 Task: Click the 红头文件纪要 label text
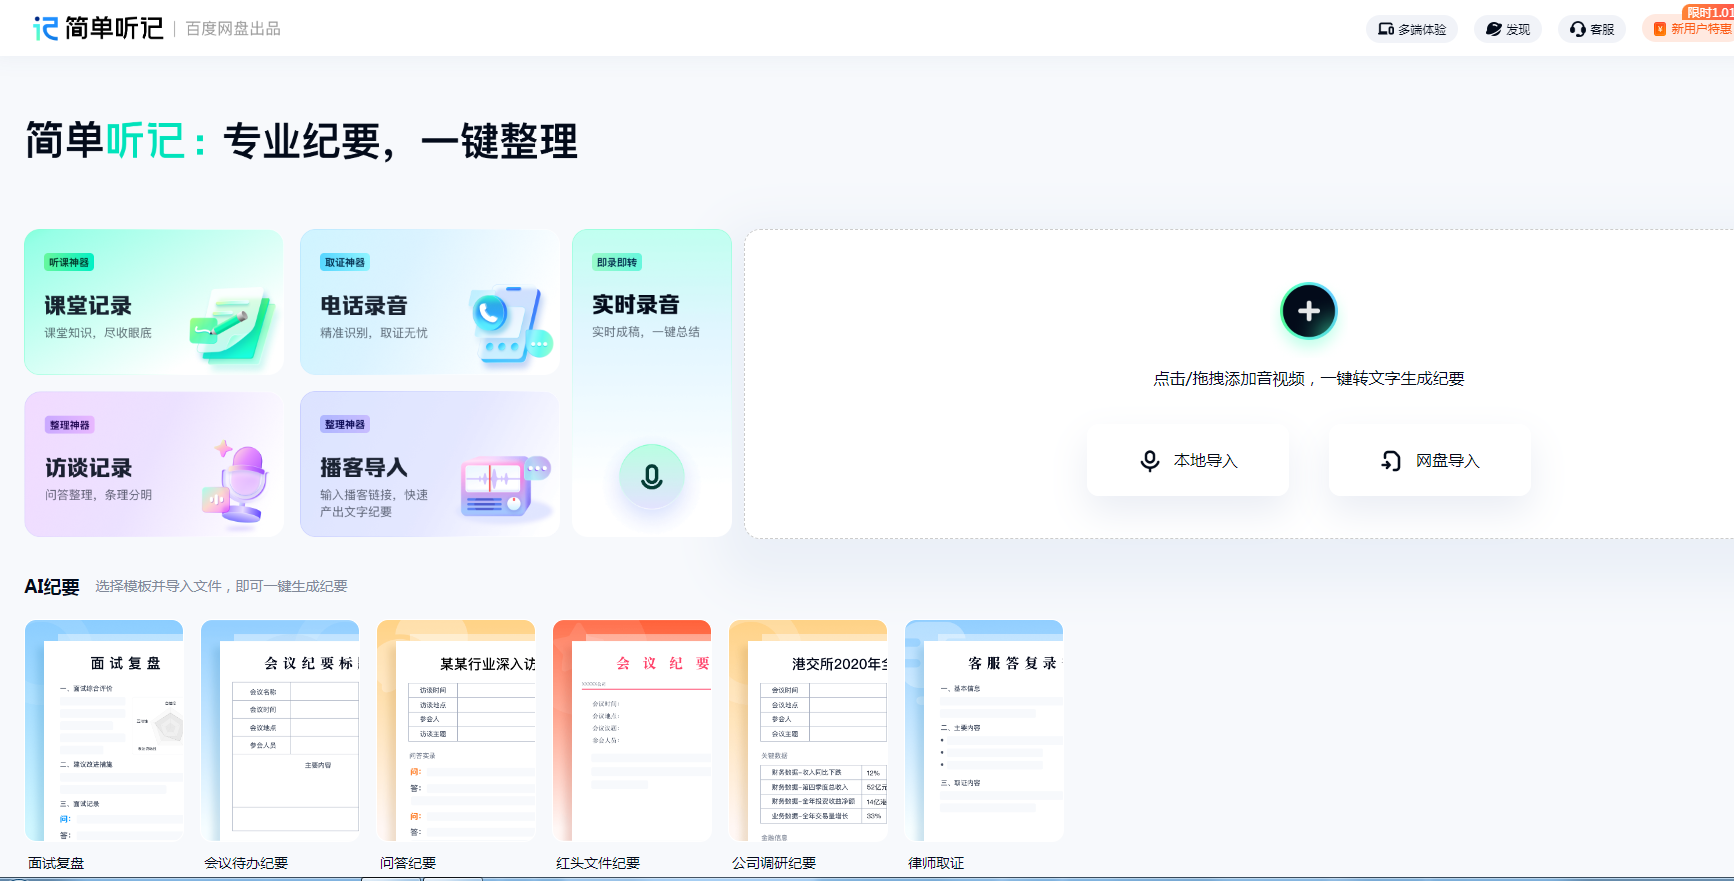pyautogui.click(x=598, y=863)
